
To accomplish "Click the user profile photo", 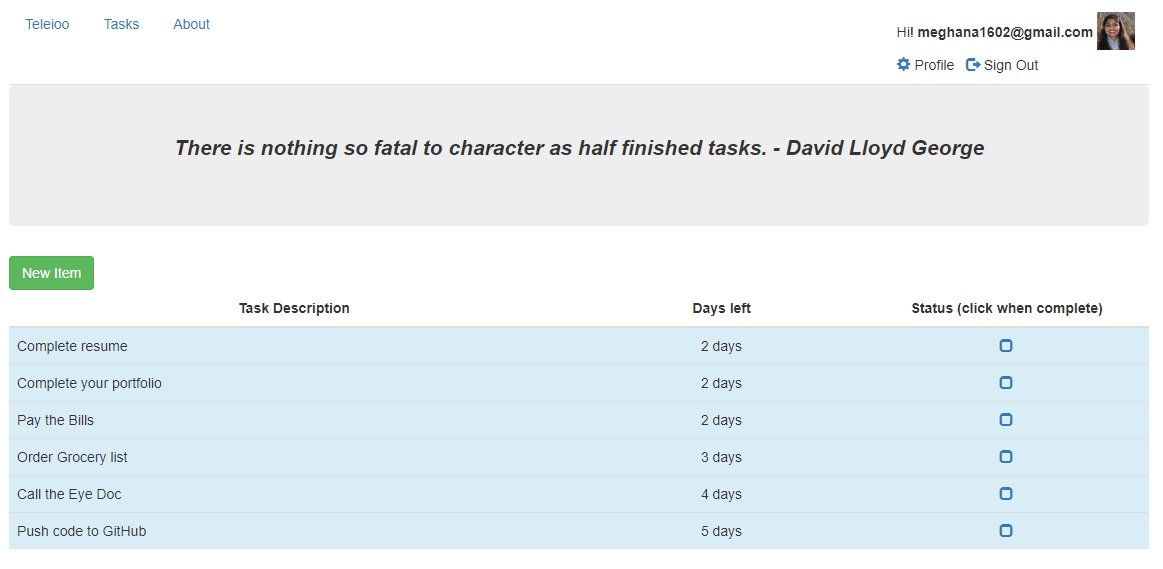I will tap(1115, 31).
